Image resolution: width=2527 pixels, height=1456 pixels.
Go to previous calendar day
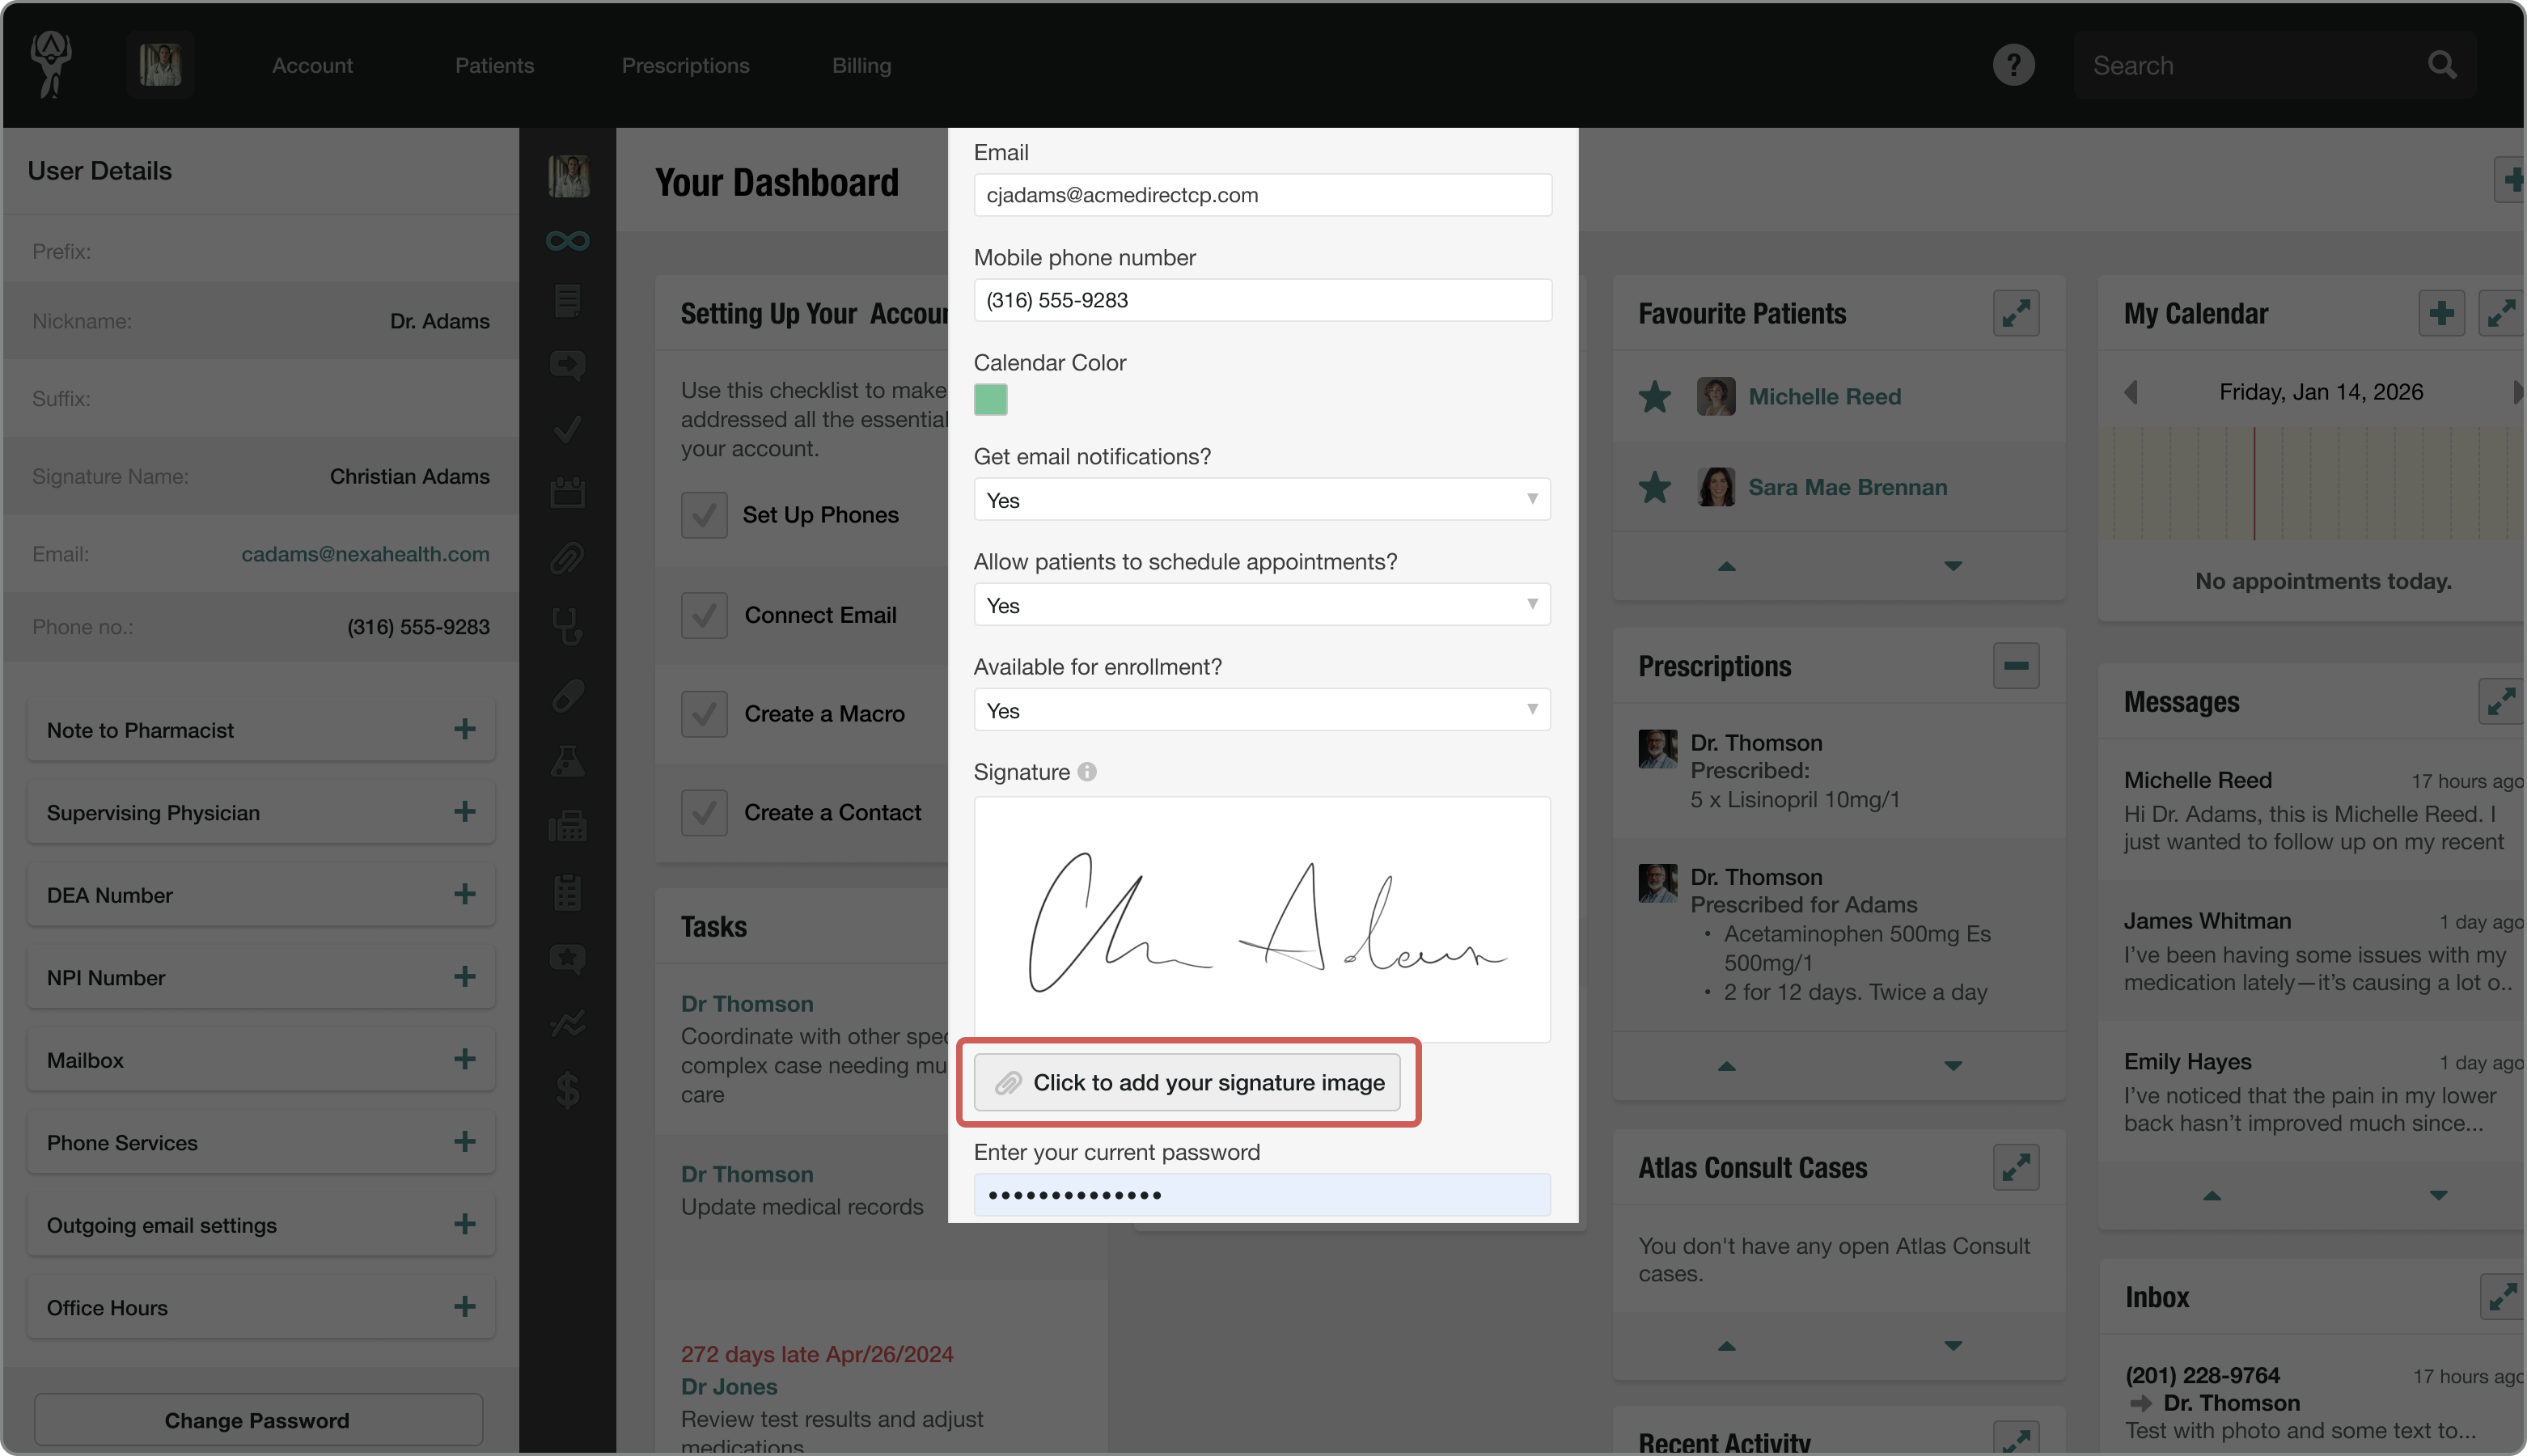pos(2130,392)
